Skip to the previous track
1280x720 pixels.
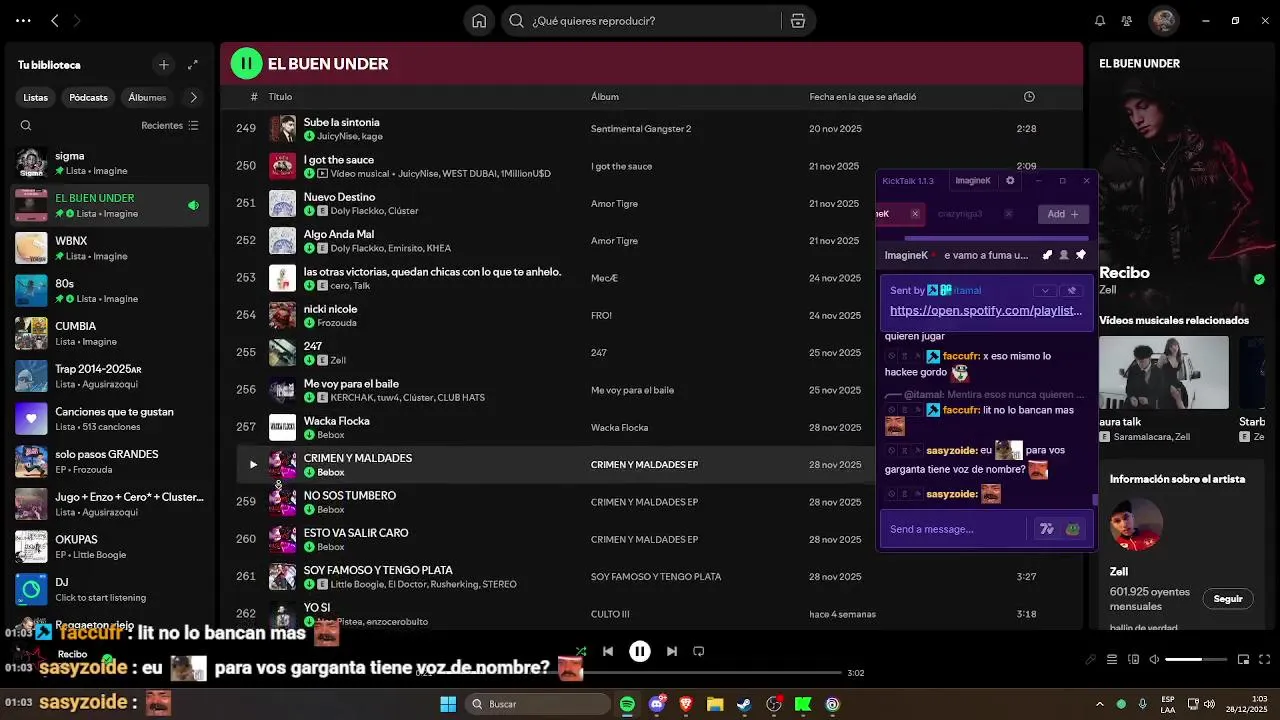click(607, 652)
